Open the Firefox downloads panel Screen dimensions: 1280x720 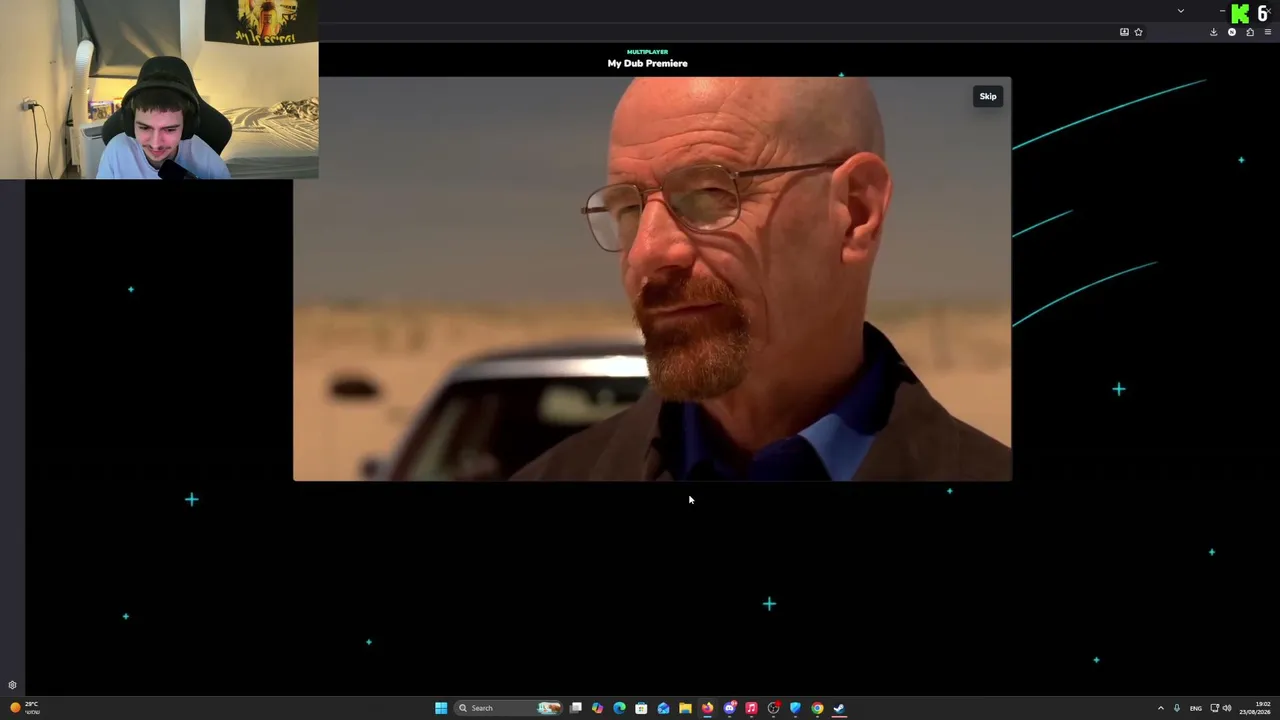pos(1214,32)
